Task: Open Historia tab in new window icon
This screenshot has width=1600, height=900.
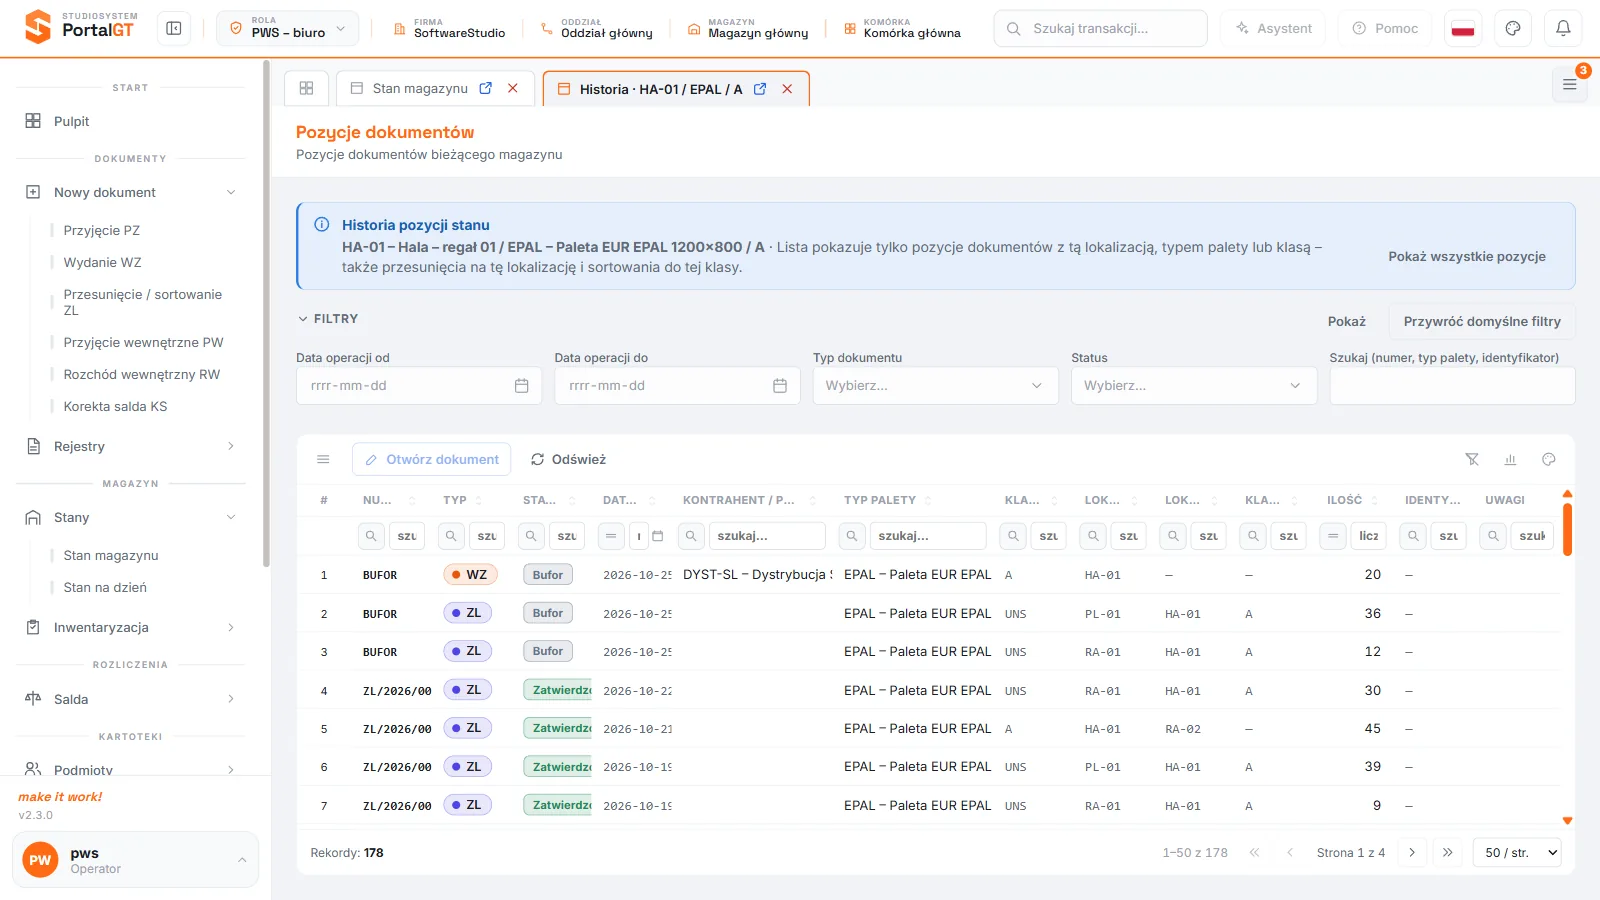Action: [760, 89]
